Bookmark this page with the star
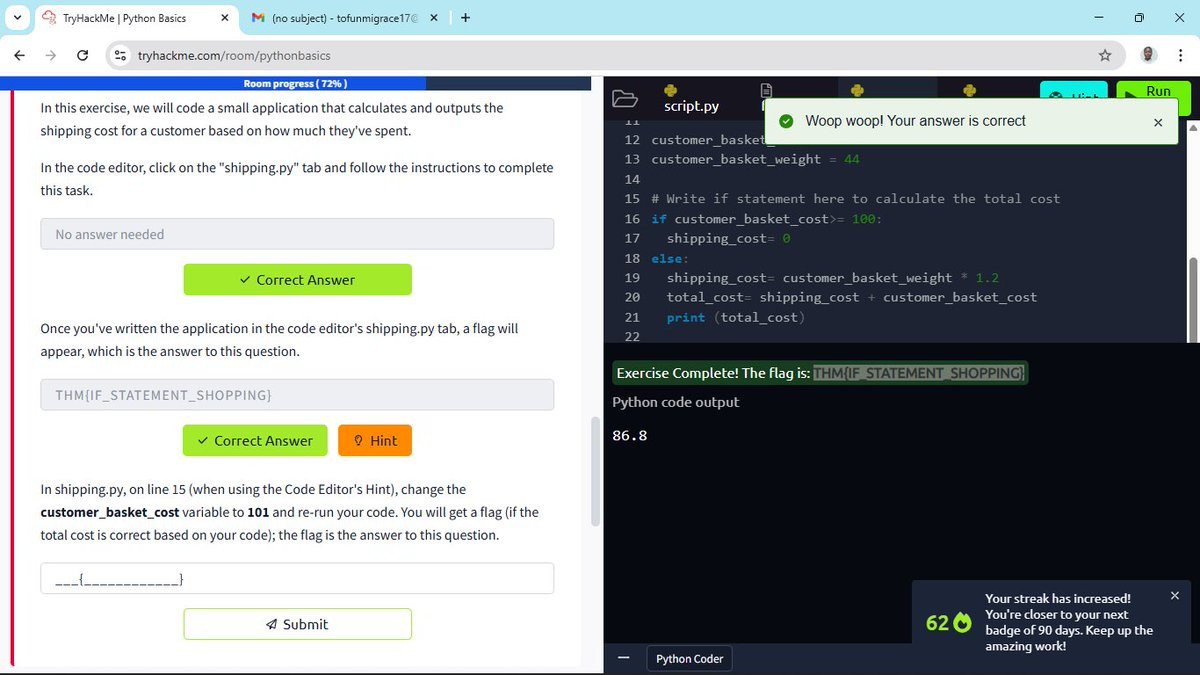Image resolution: width=1200 pixels, height=675 pixels. [1104, 55]
